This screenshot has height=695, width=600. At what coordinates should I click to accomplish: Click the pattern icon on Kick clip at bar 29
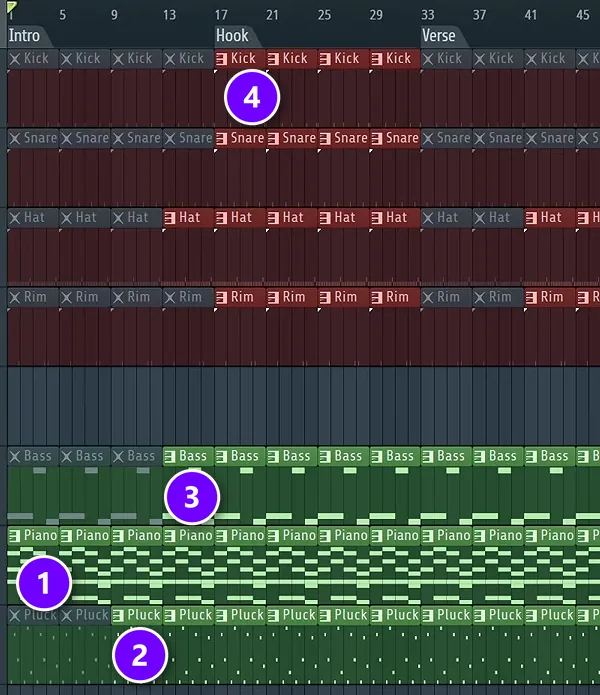click(377, 59)
